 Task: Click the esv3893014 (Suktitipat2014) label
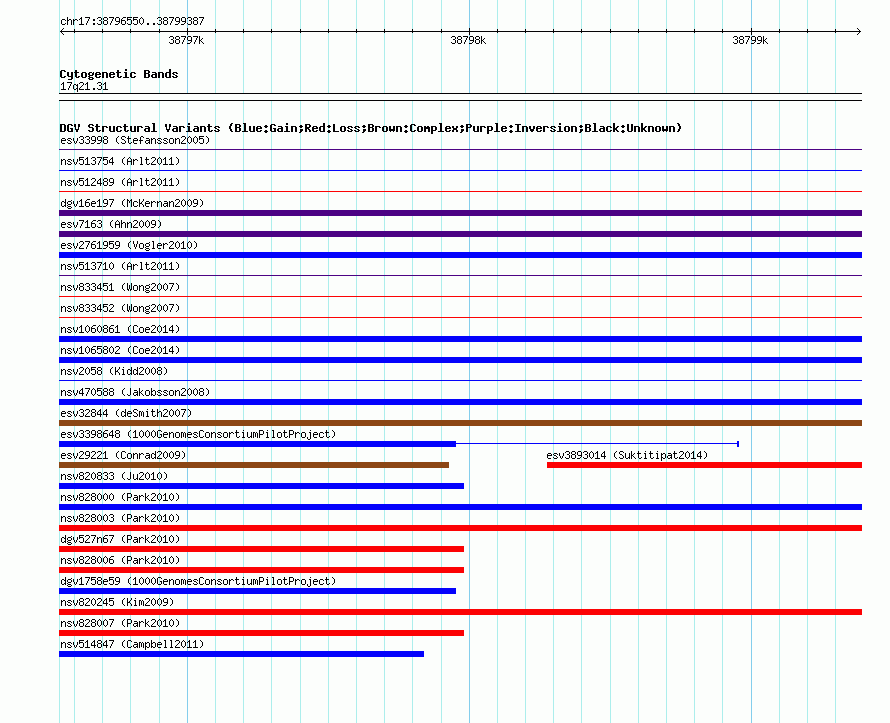point(627,455)
